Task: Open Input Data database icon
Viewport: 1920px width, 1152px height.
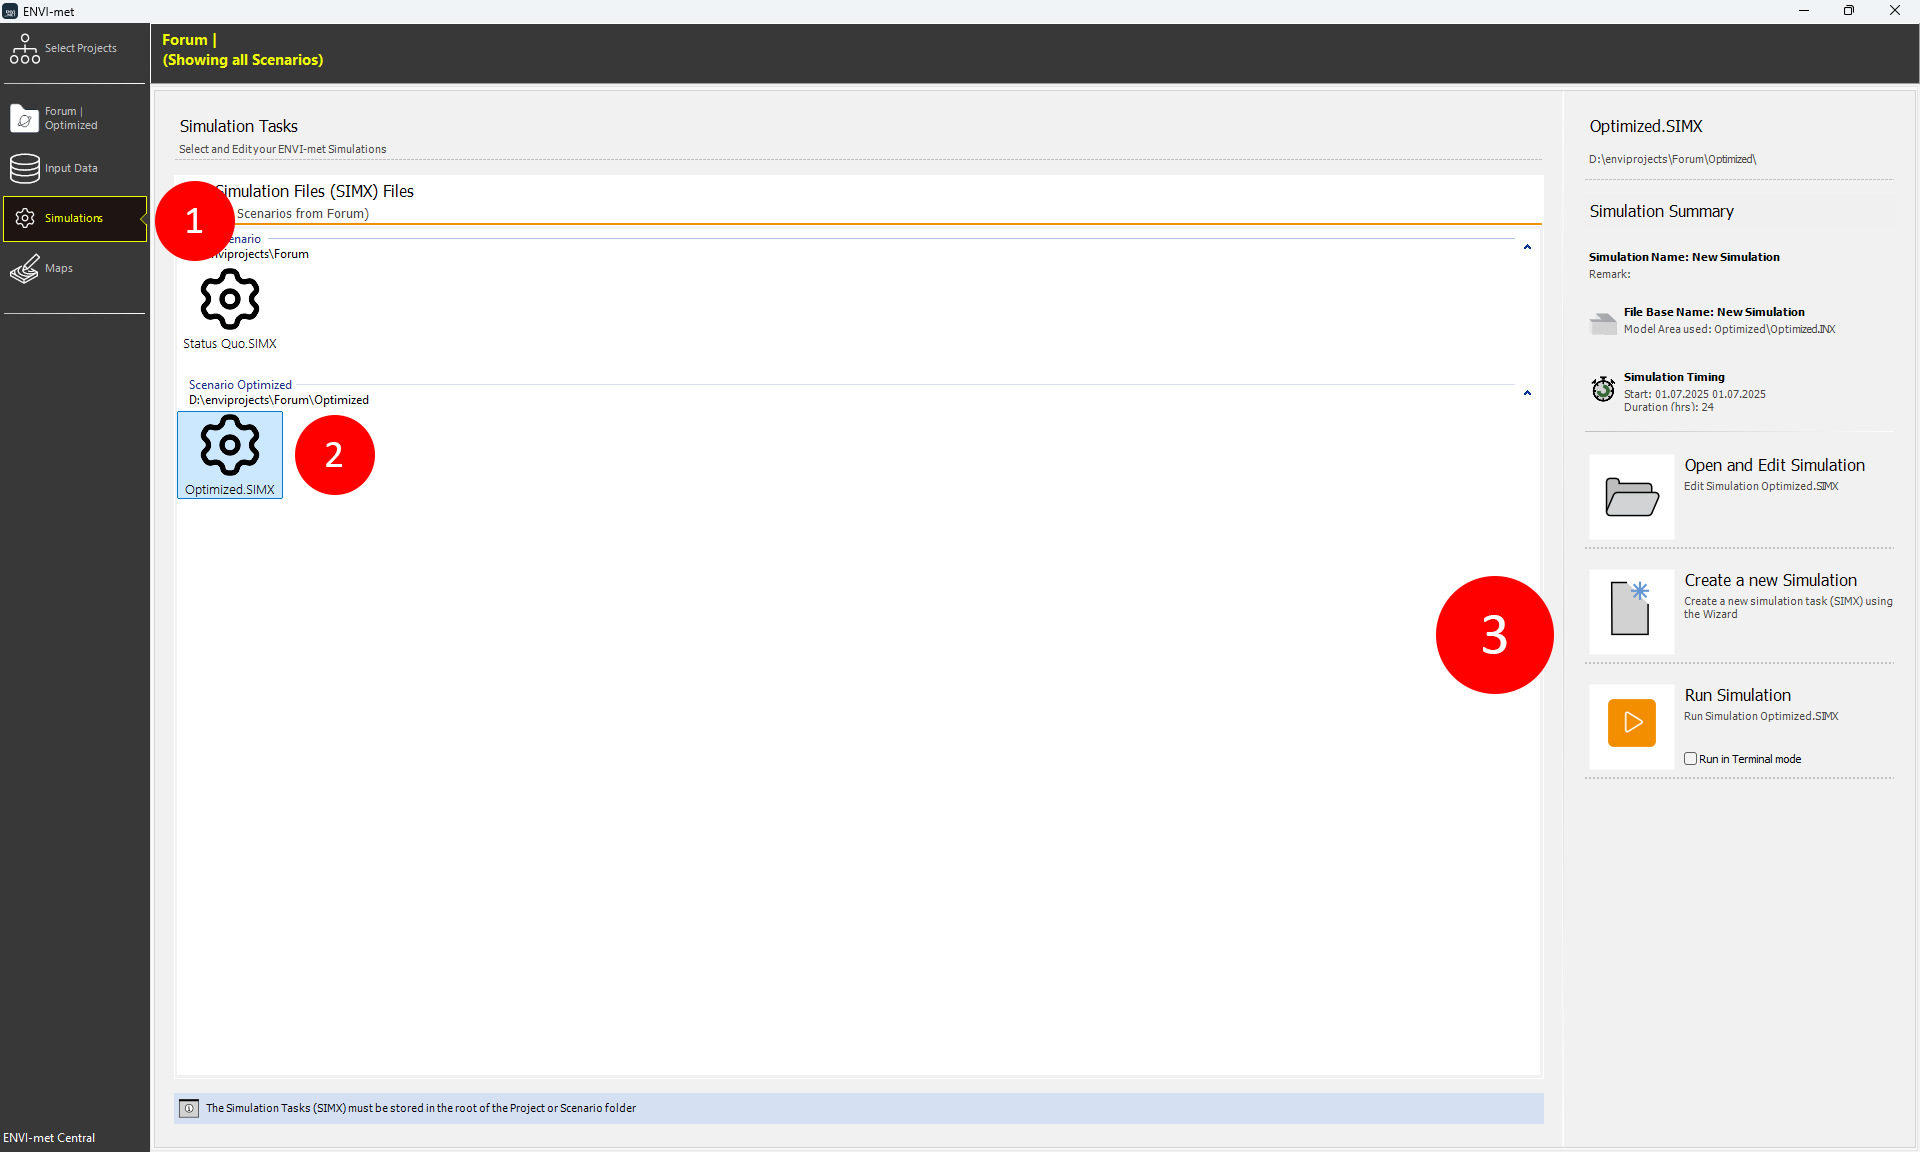Action: click(x=25, y=168)
